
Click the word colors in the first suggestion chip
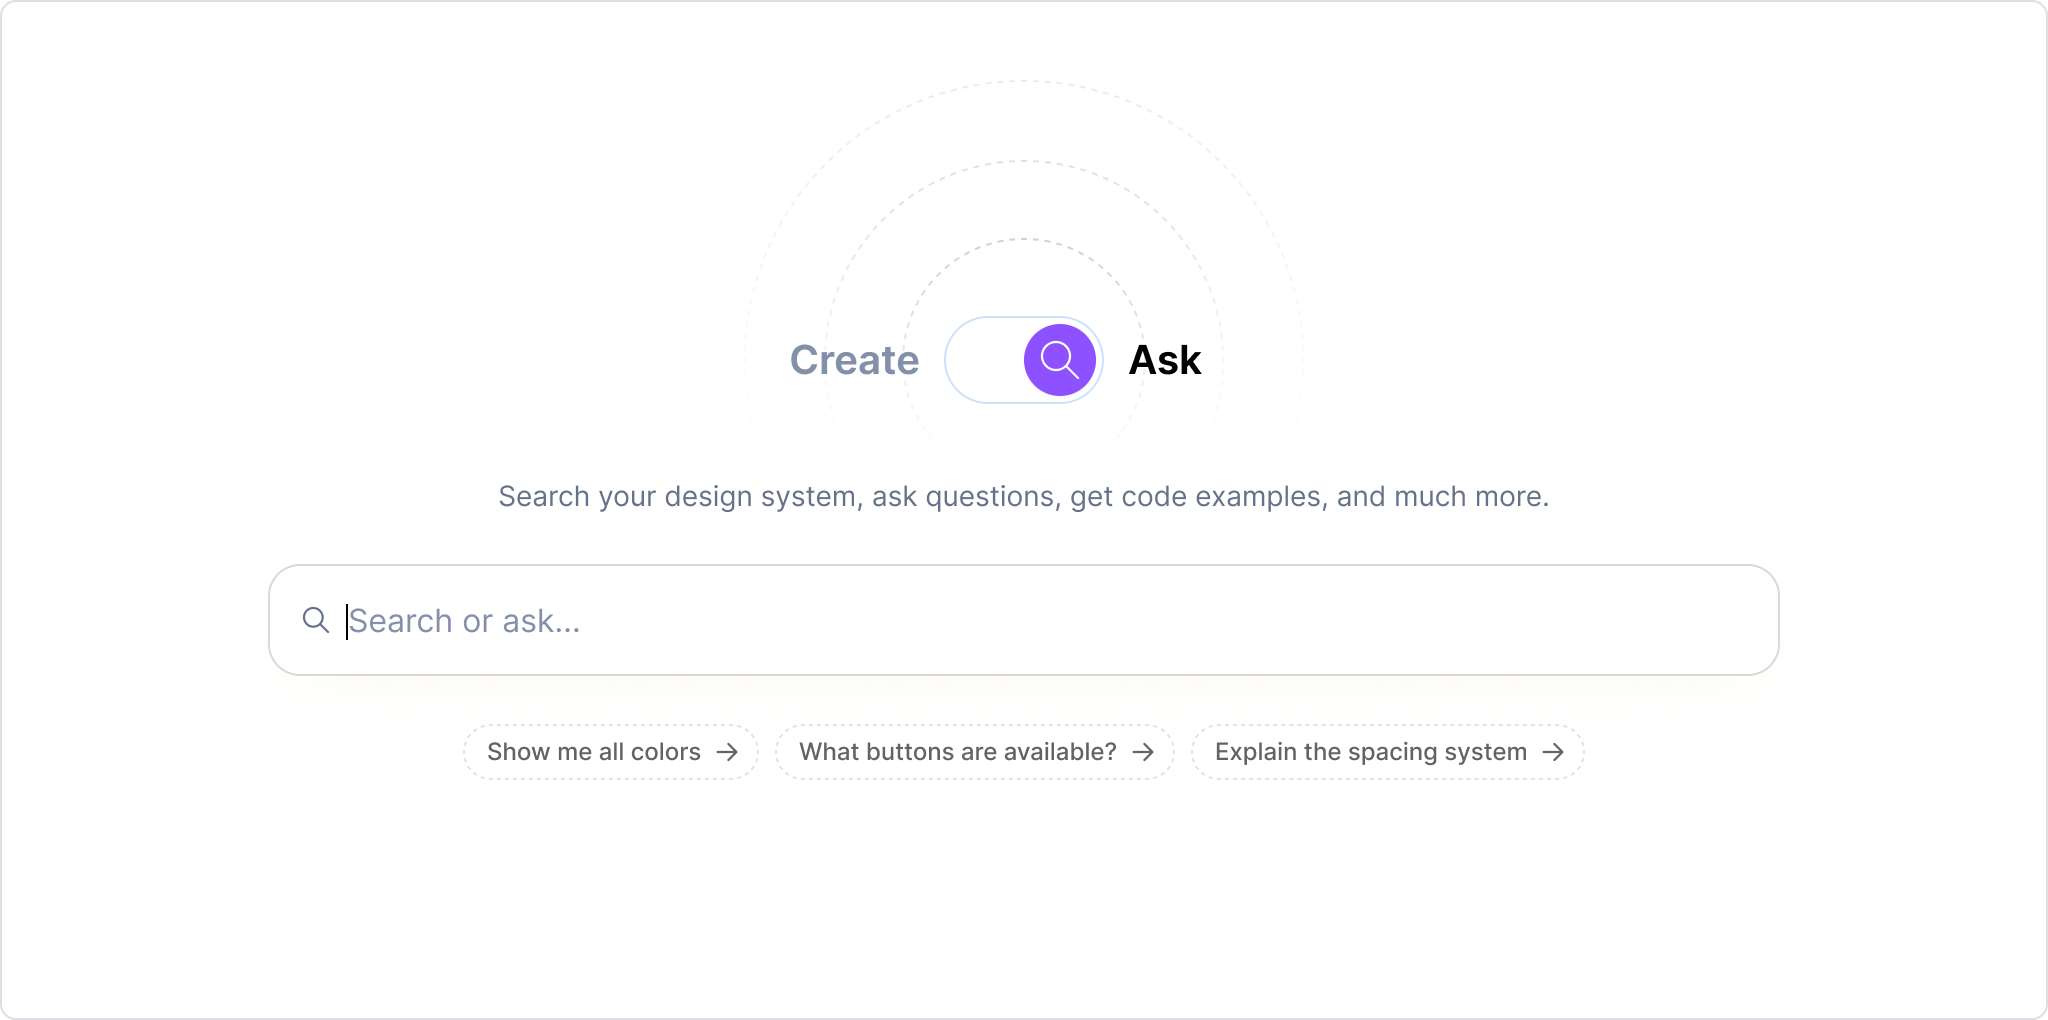pos(665,752)
